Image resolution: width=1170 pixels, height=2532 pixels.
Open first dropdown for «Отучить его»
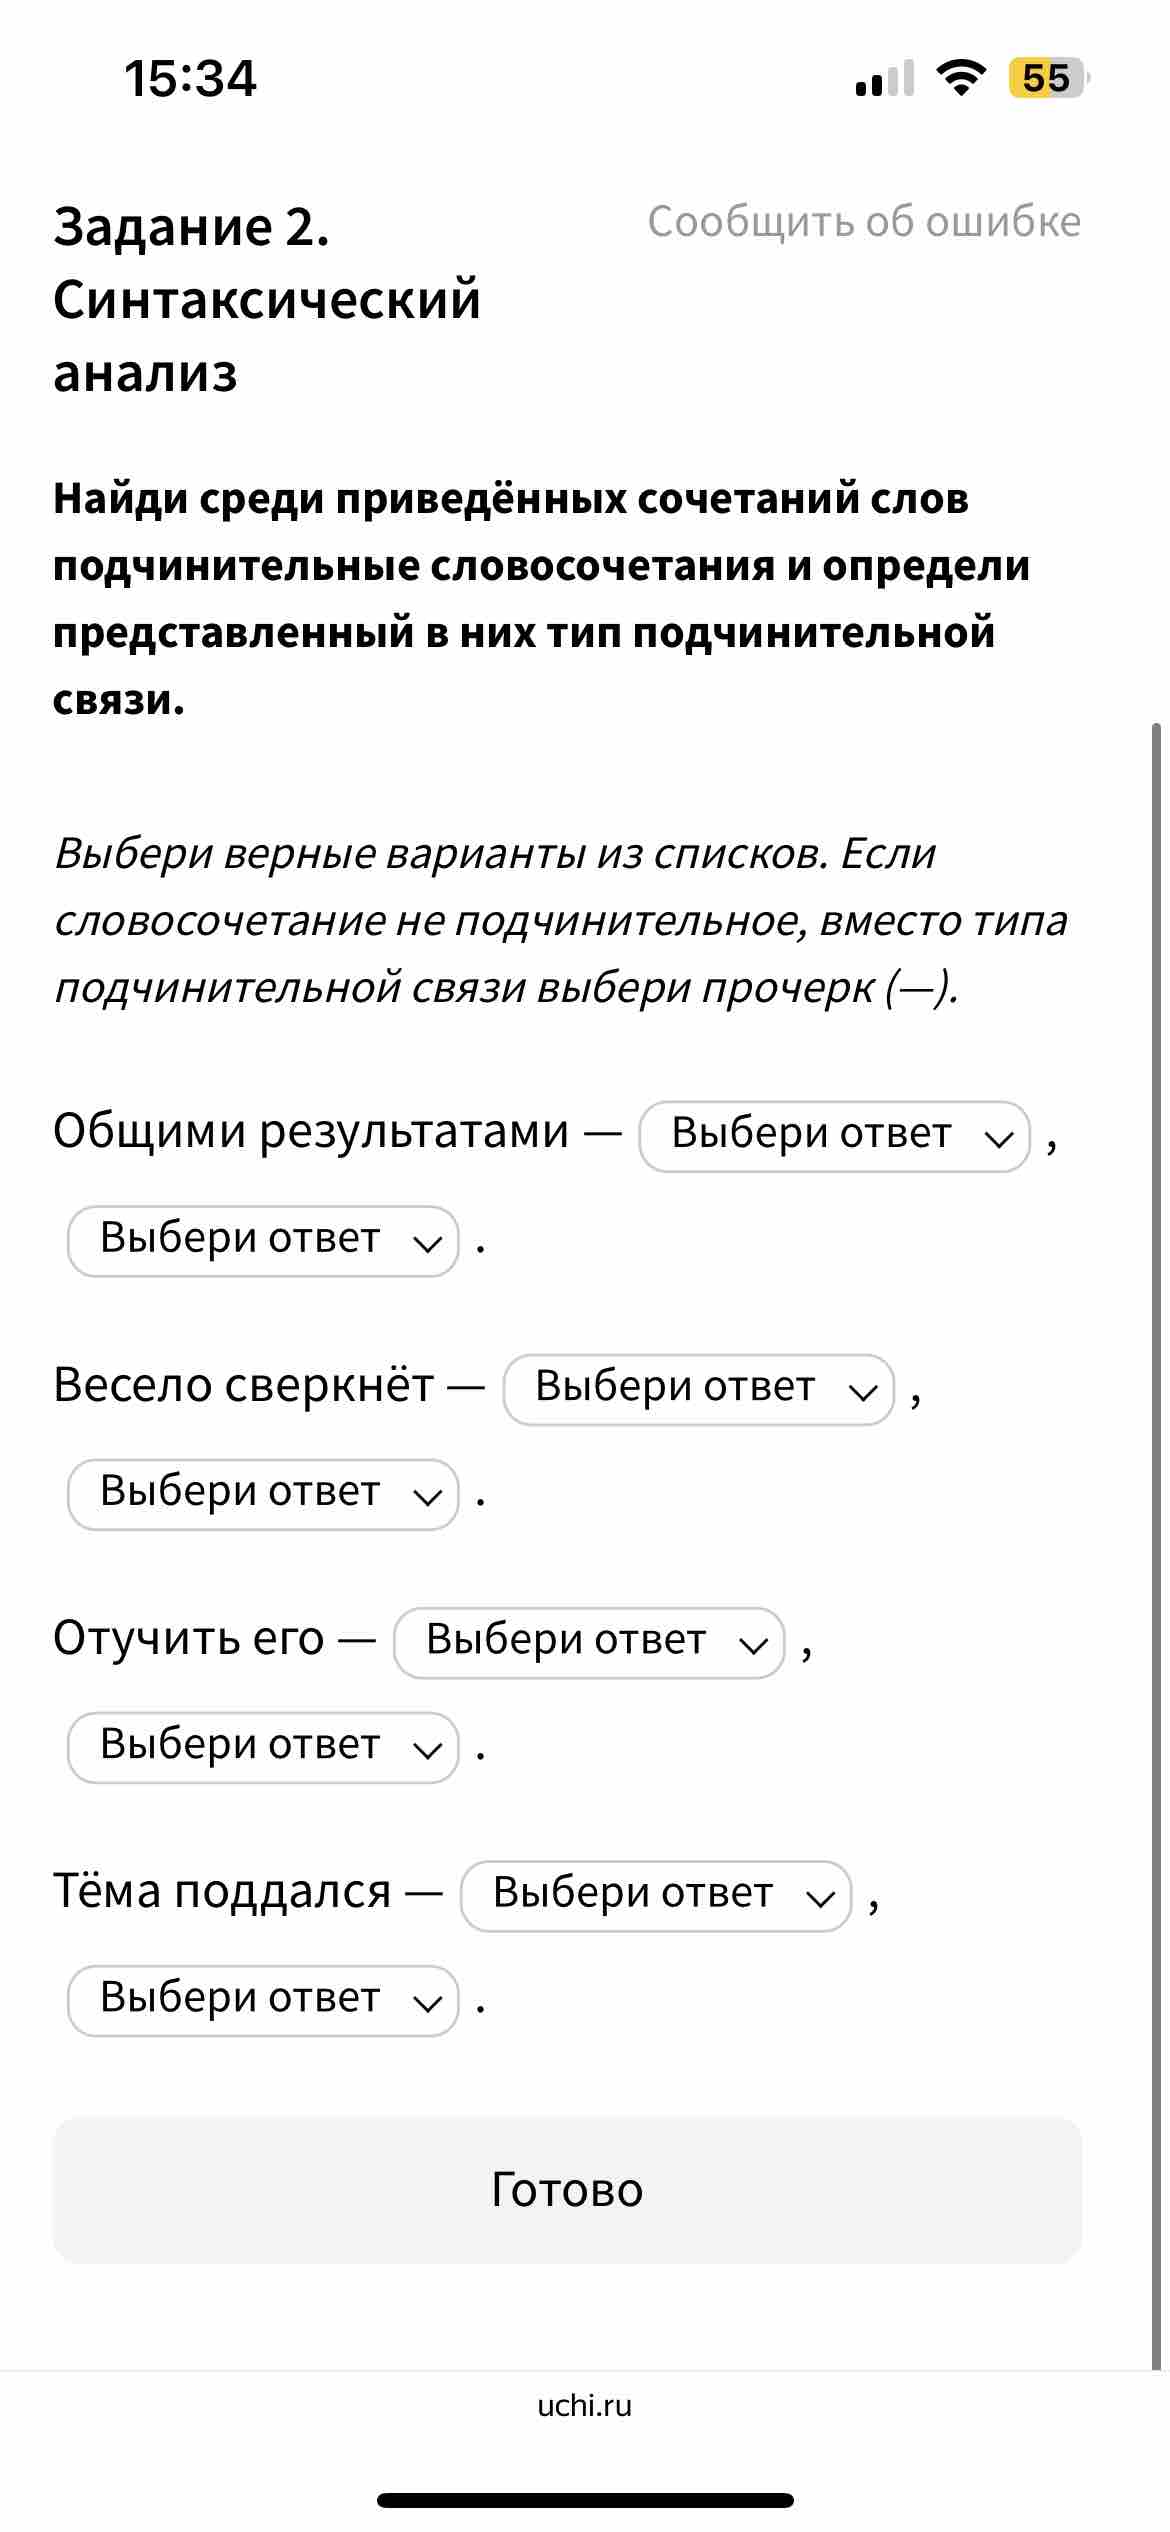click(589, 1642)
